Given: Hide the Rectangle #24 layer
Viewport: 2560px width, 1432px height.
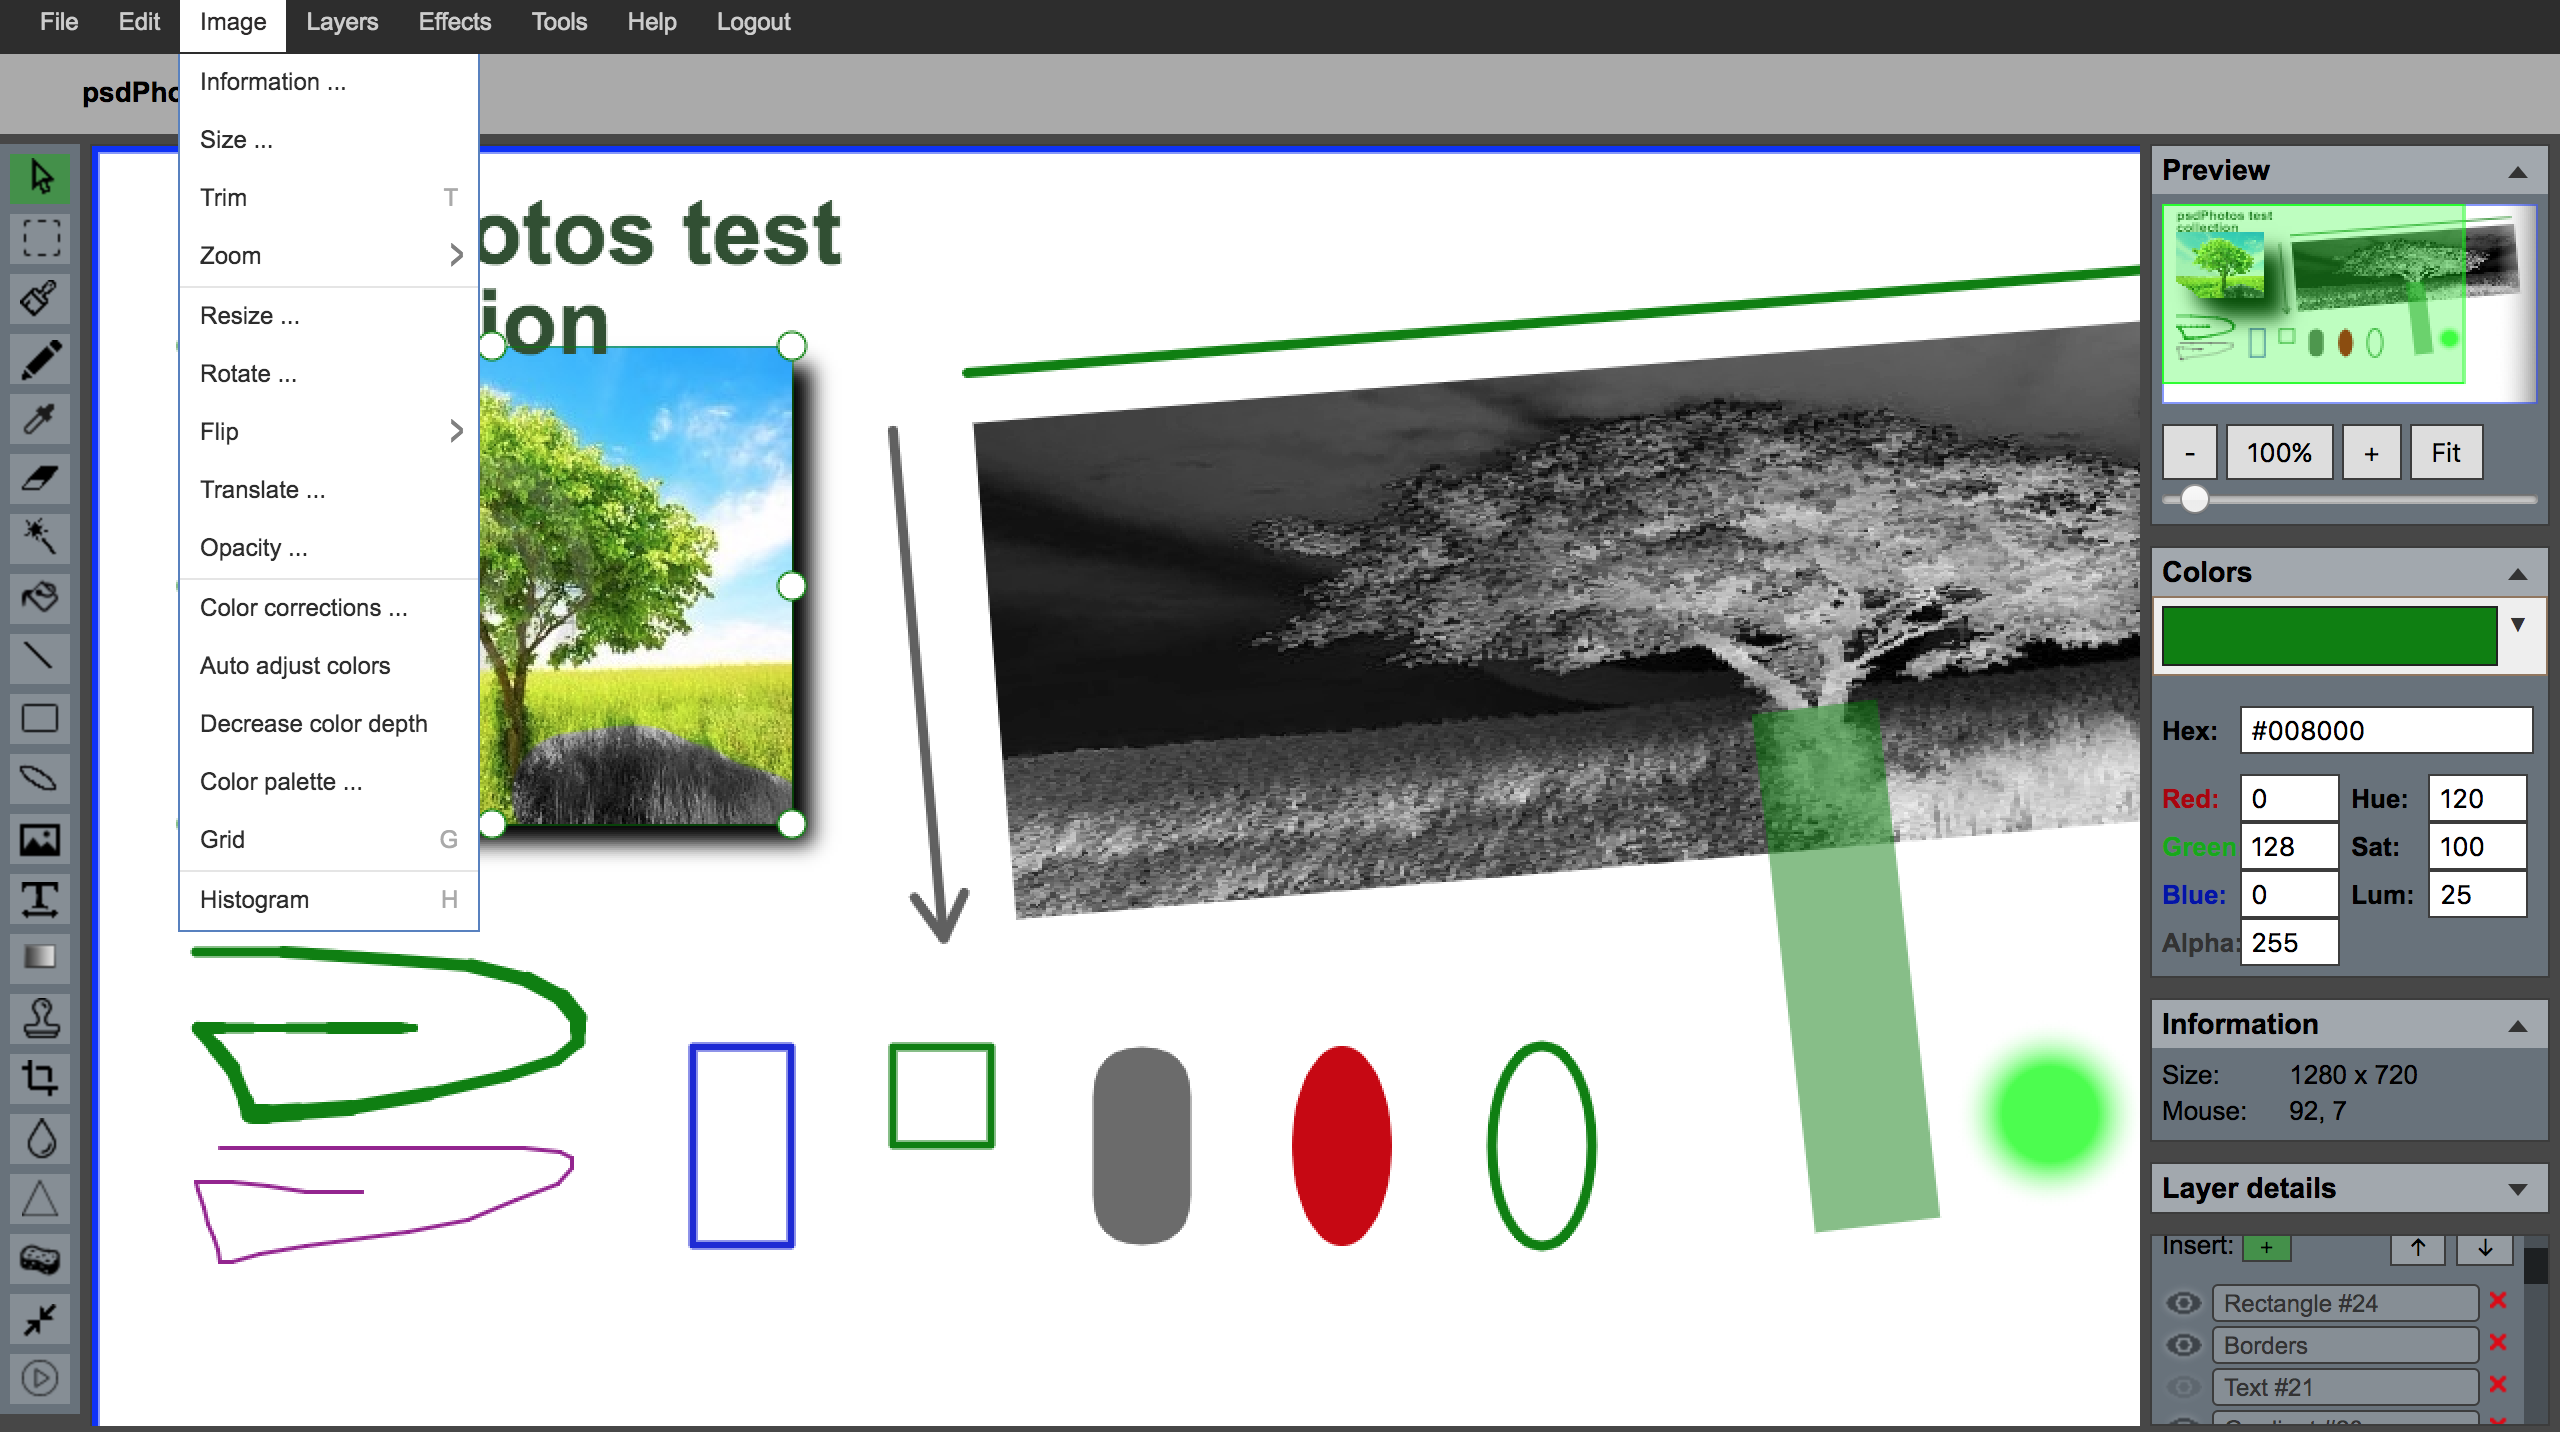Looking at the screenshot, I should tap(2183, 1303).
